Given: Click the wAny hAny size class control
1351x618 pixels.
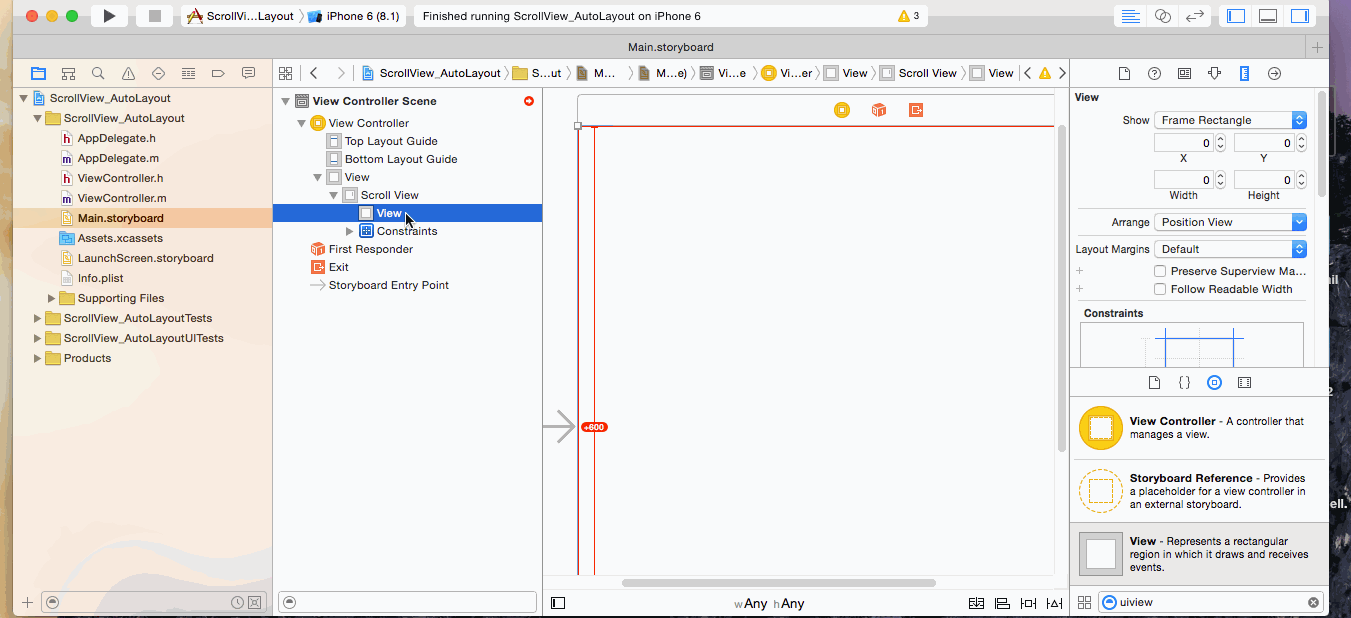Looking at the screenshot, I should click(769, 603).
